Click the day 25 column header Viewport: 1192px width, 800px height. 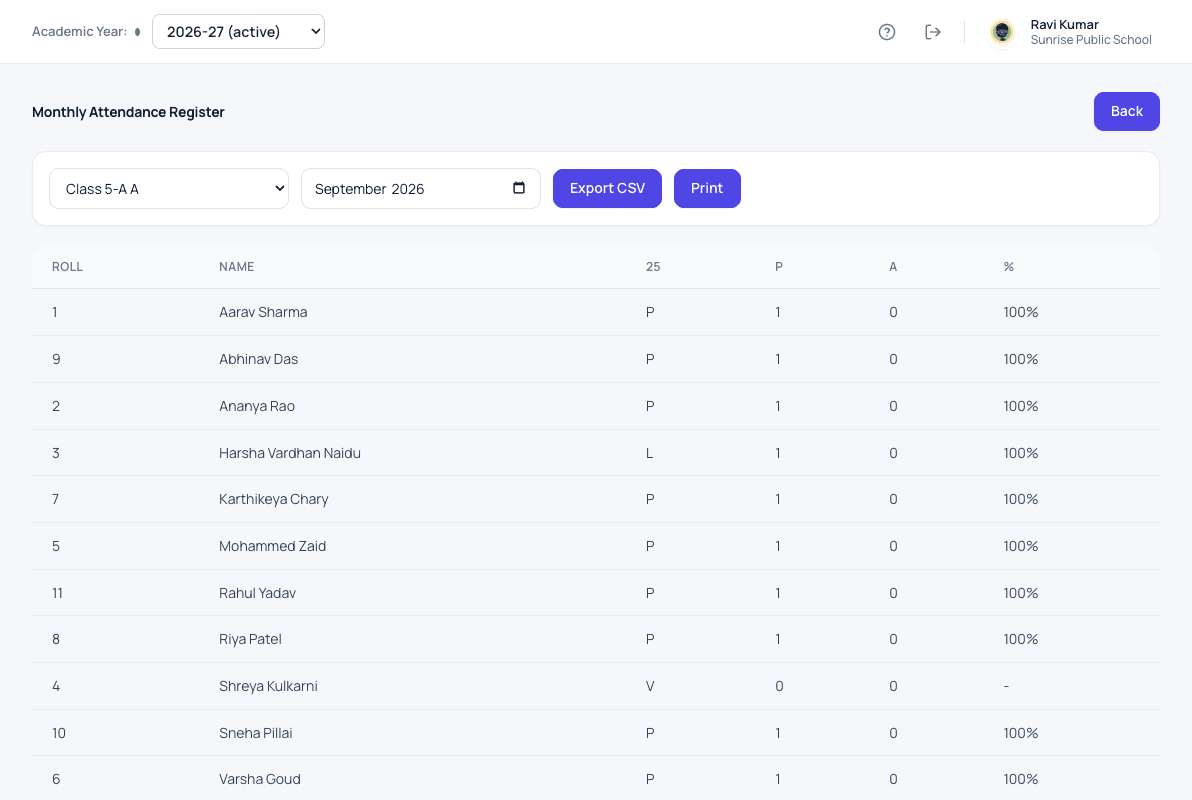point(653,267)
